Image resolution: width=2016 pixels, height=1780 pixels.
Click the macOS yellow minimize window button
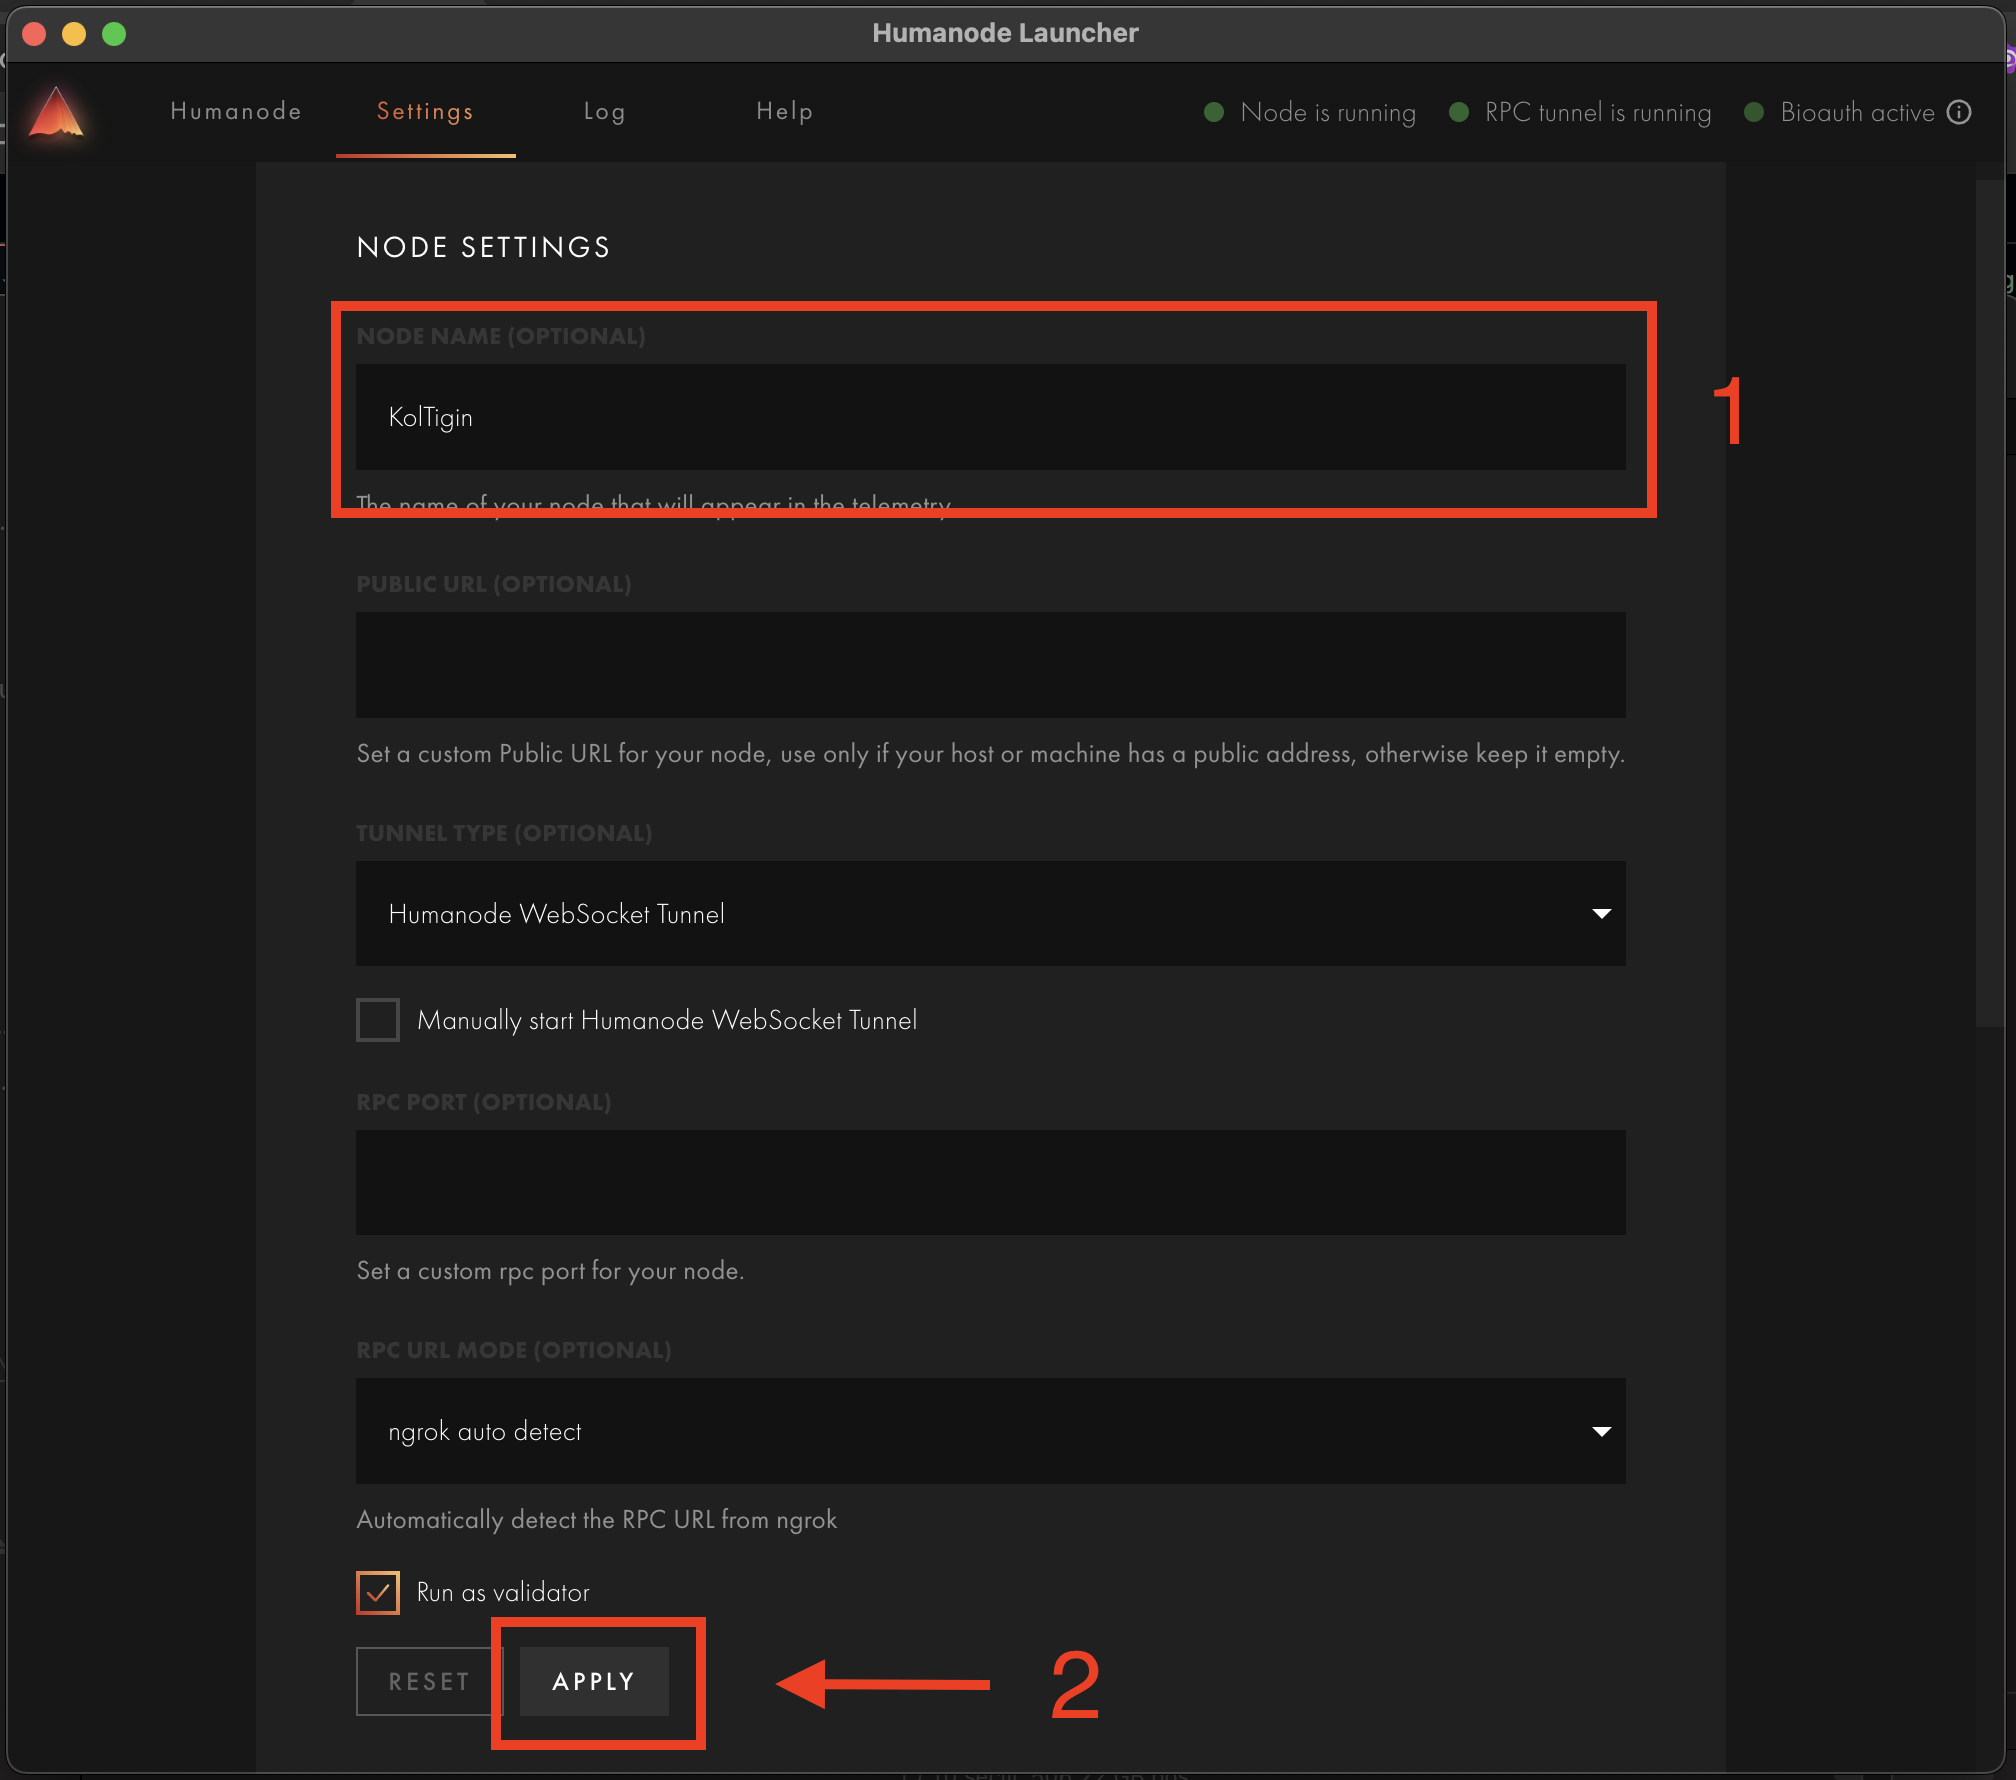[x=74, y=34]
